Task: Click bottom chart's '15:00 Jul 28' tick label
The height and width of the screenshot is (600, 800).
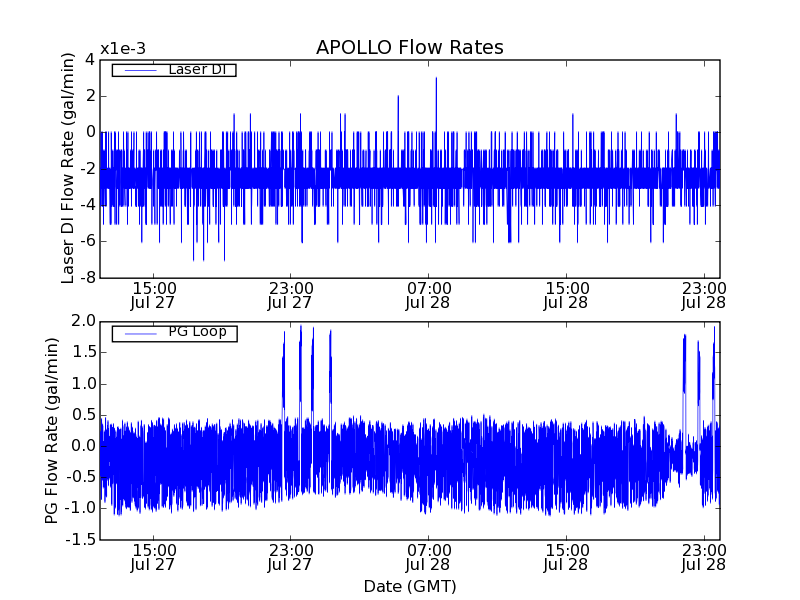Action: pyautogui.click(x=566, y=557)
